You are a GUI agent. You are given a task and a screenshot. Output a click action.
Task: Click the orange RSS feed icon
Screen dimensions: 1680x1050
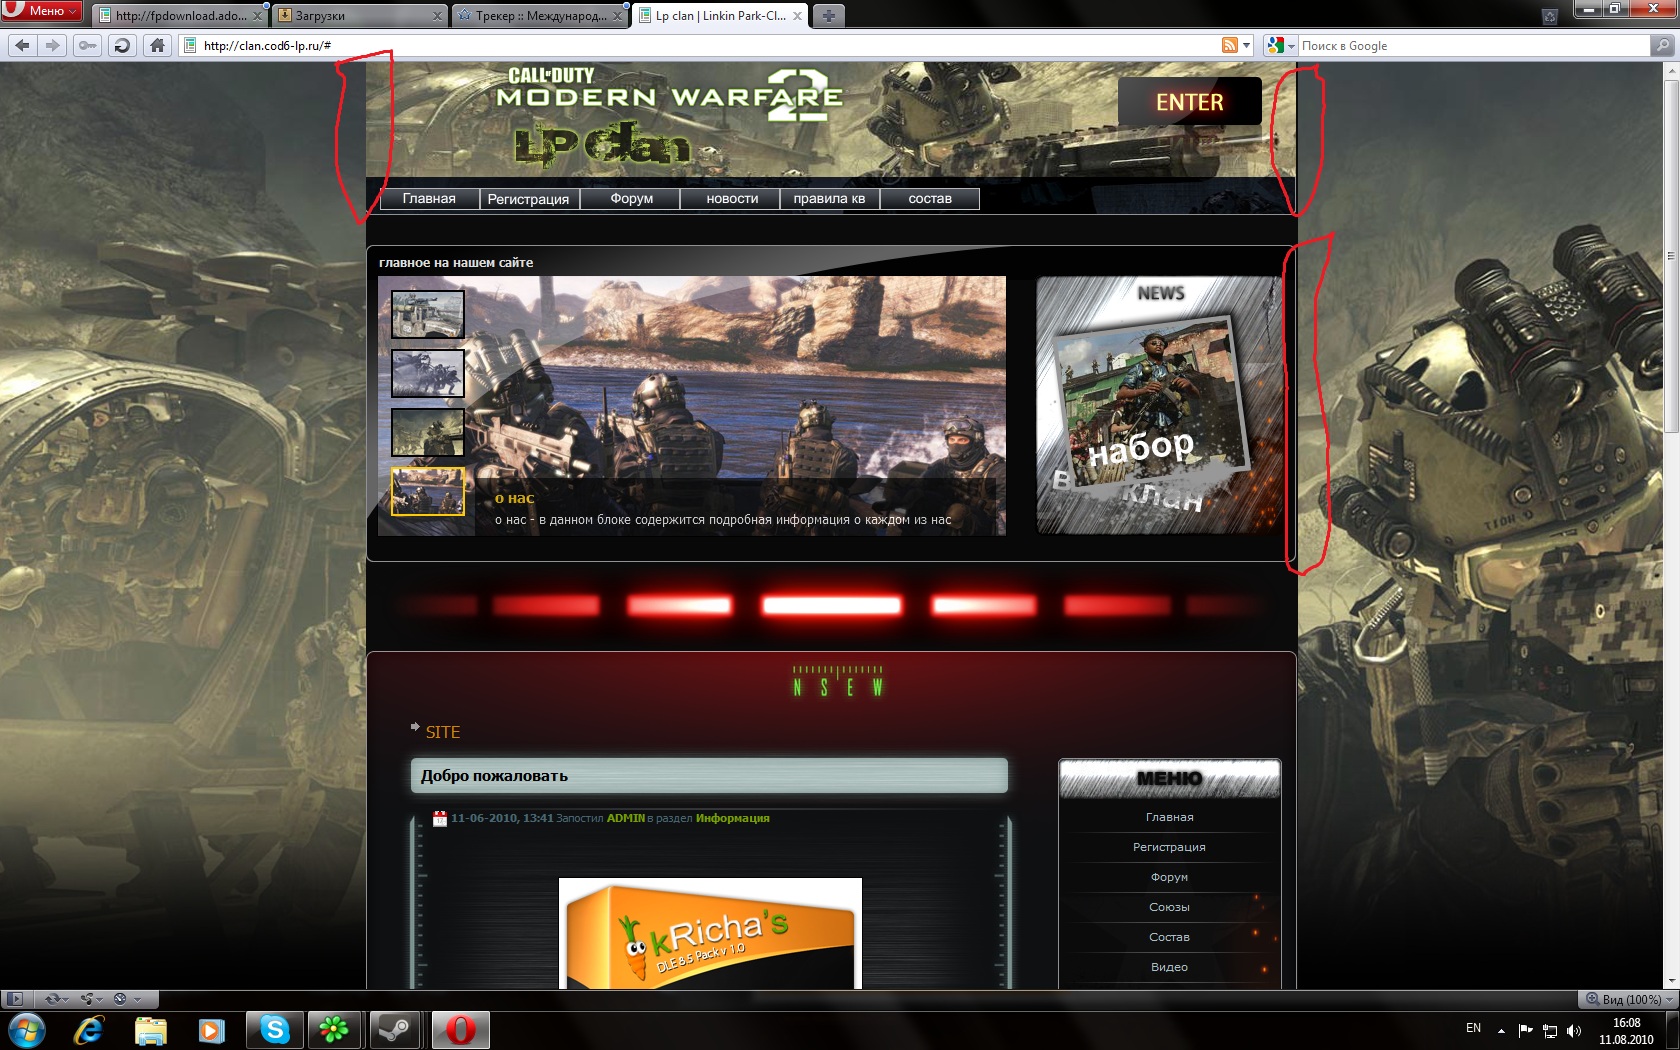(x=1230, y=45)
